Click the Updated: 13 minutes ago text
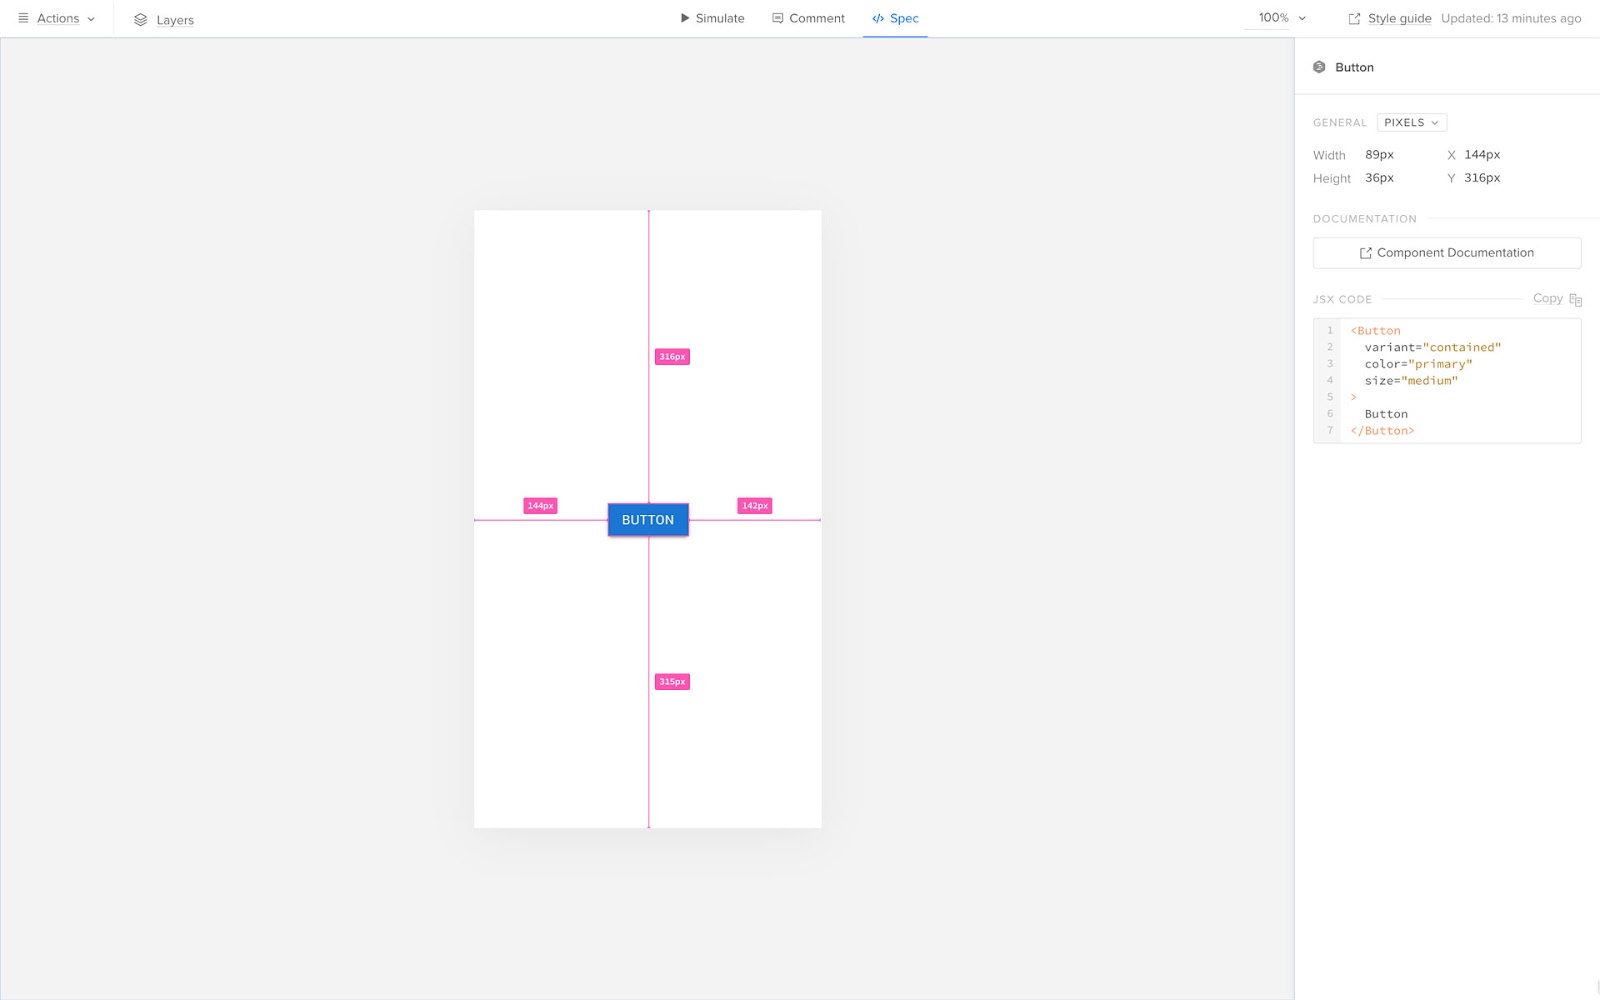This screenshot has width=1600, height=1000. [1511, 18]
